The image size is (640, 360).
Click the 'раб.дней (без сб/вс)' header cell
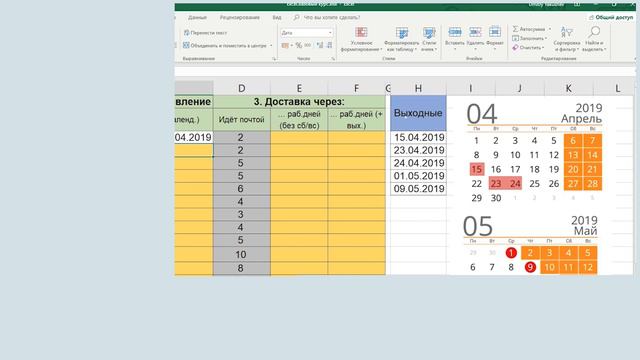click(299, 120)
